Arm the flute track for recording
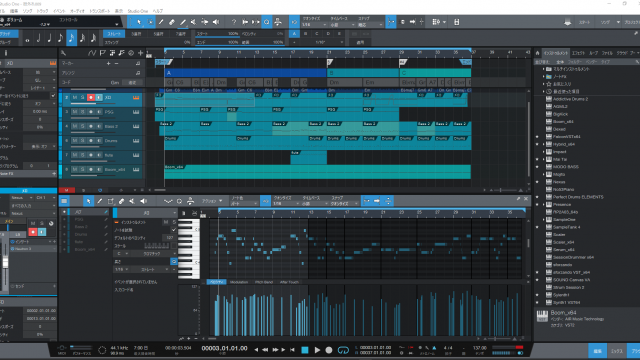Image resolution: width=640 pixels, height=360 pixels. pyautogui.click(x=91, y=155)
